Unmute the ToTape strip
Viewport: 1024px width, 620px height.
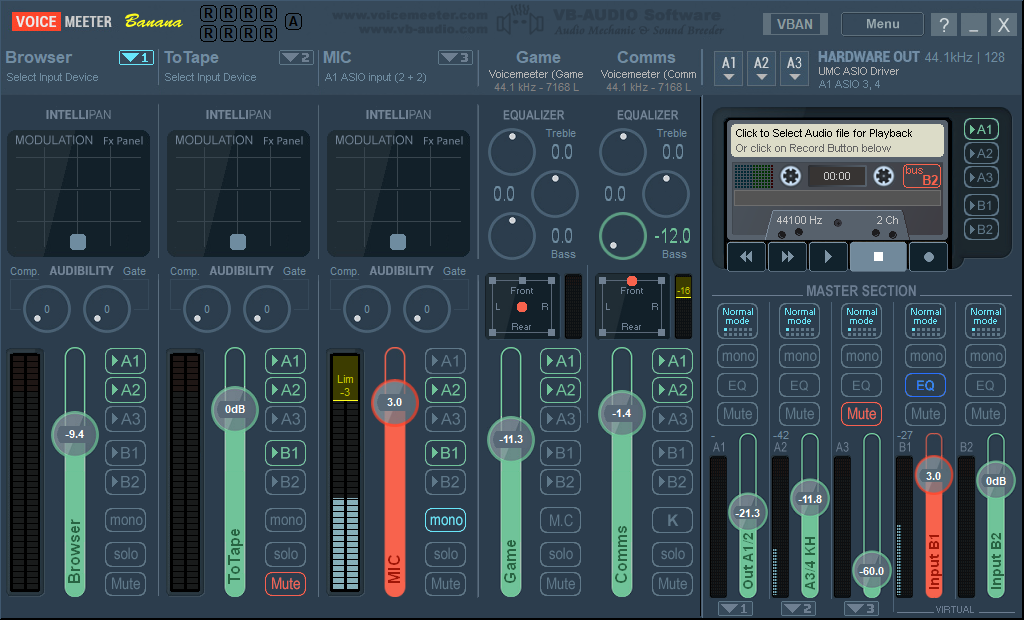pyautogui.click(x=285, y=583)
